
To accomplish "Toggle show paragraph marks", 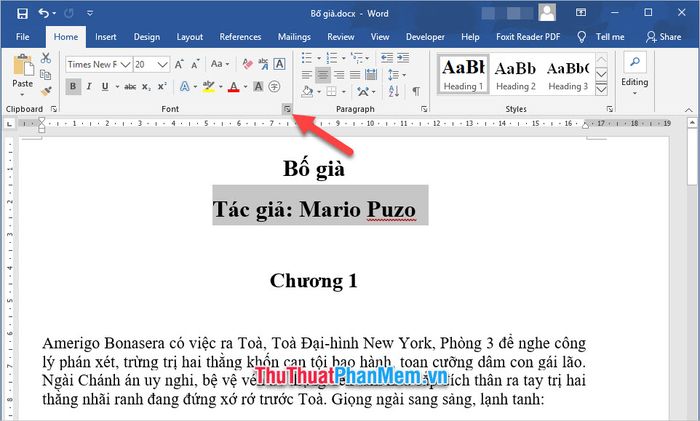I will coord(416,92).
